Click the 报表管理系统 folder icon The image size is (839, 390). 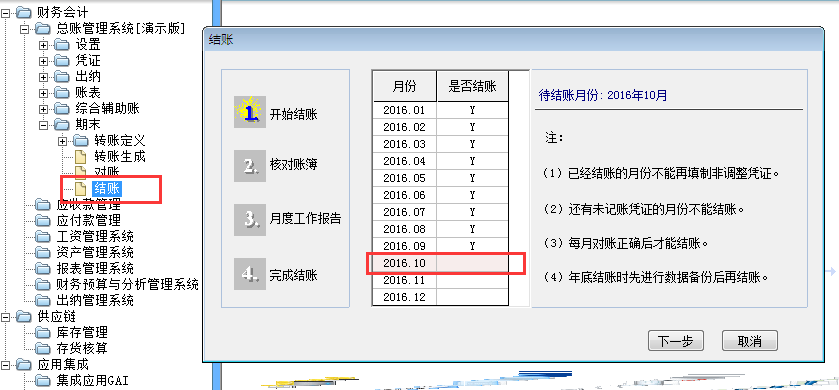43,268
